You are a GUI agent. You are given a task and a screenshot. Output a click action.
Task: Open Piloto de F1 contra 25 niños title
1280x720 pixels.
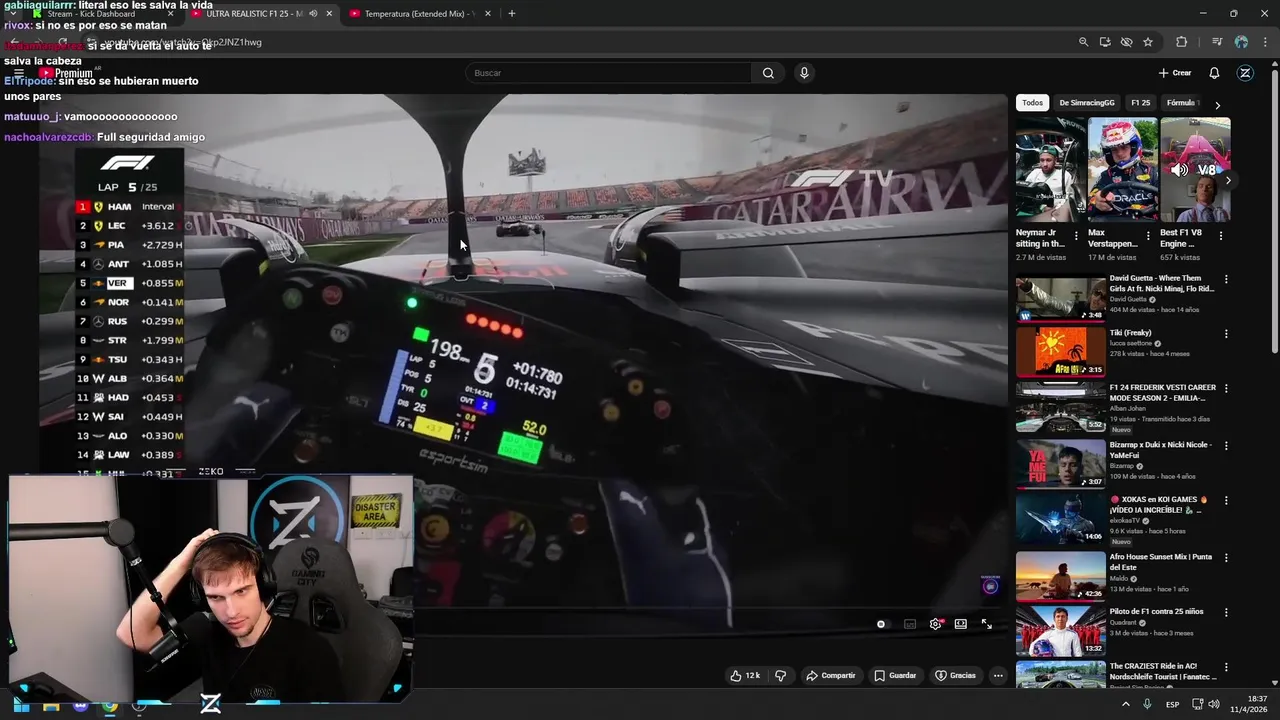(x=1157, y=611)
